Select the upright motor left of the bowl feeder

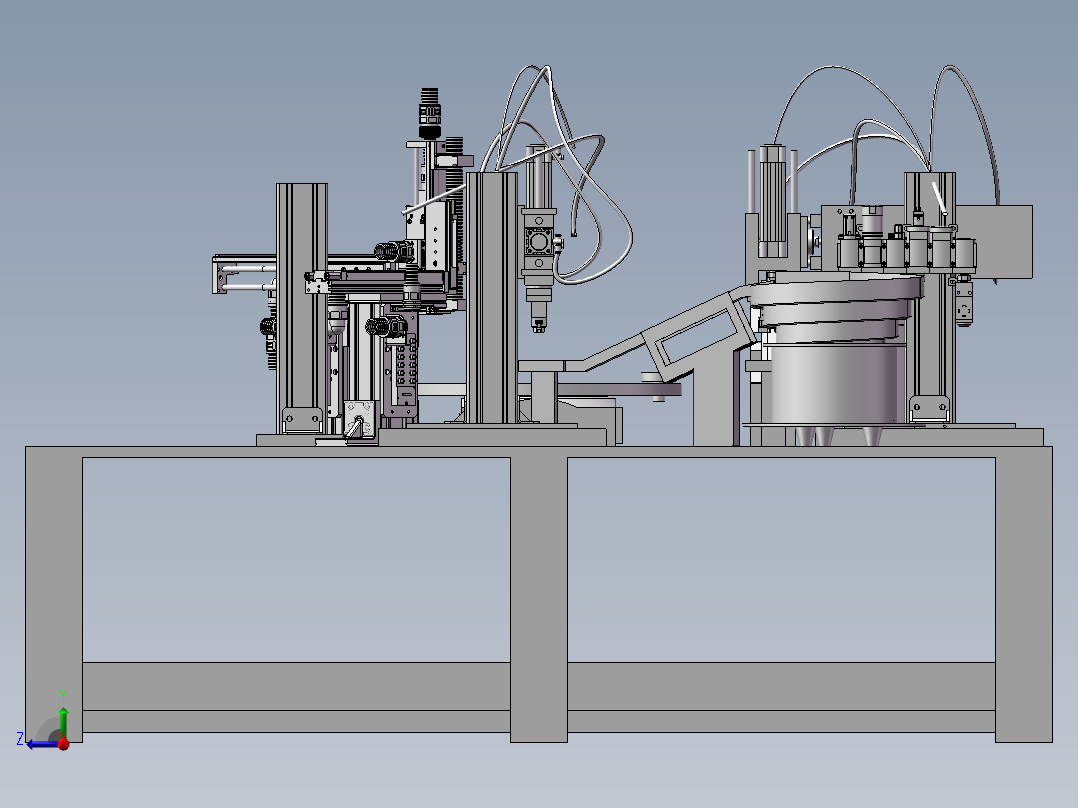(772, 201)
